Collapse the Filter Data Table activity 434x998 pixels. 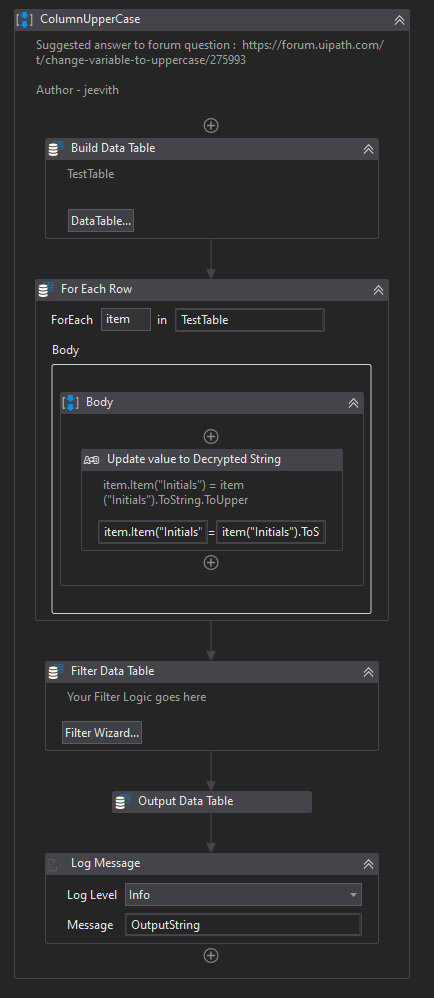coord(368,671)
